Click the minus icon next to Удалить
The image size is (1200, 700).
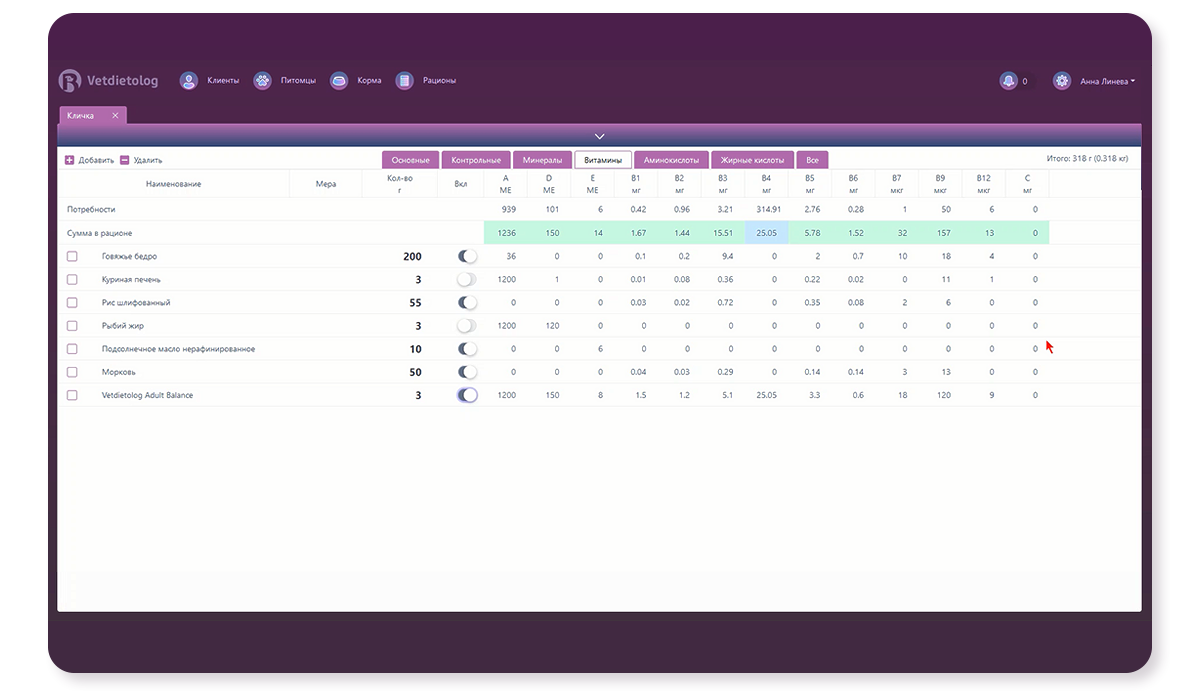(124, 160)
